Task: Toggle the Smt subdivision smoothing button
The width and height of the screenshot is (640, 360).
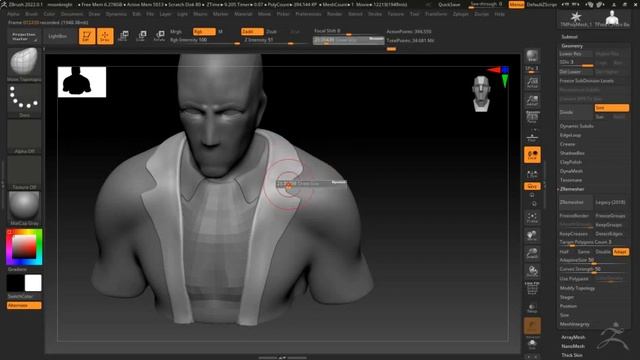Action: coord(611,108)
